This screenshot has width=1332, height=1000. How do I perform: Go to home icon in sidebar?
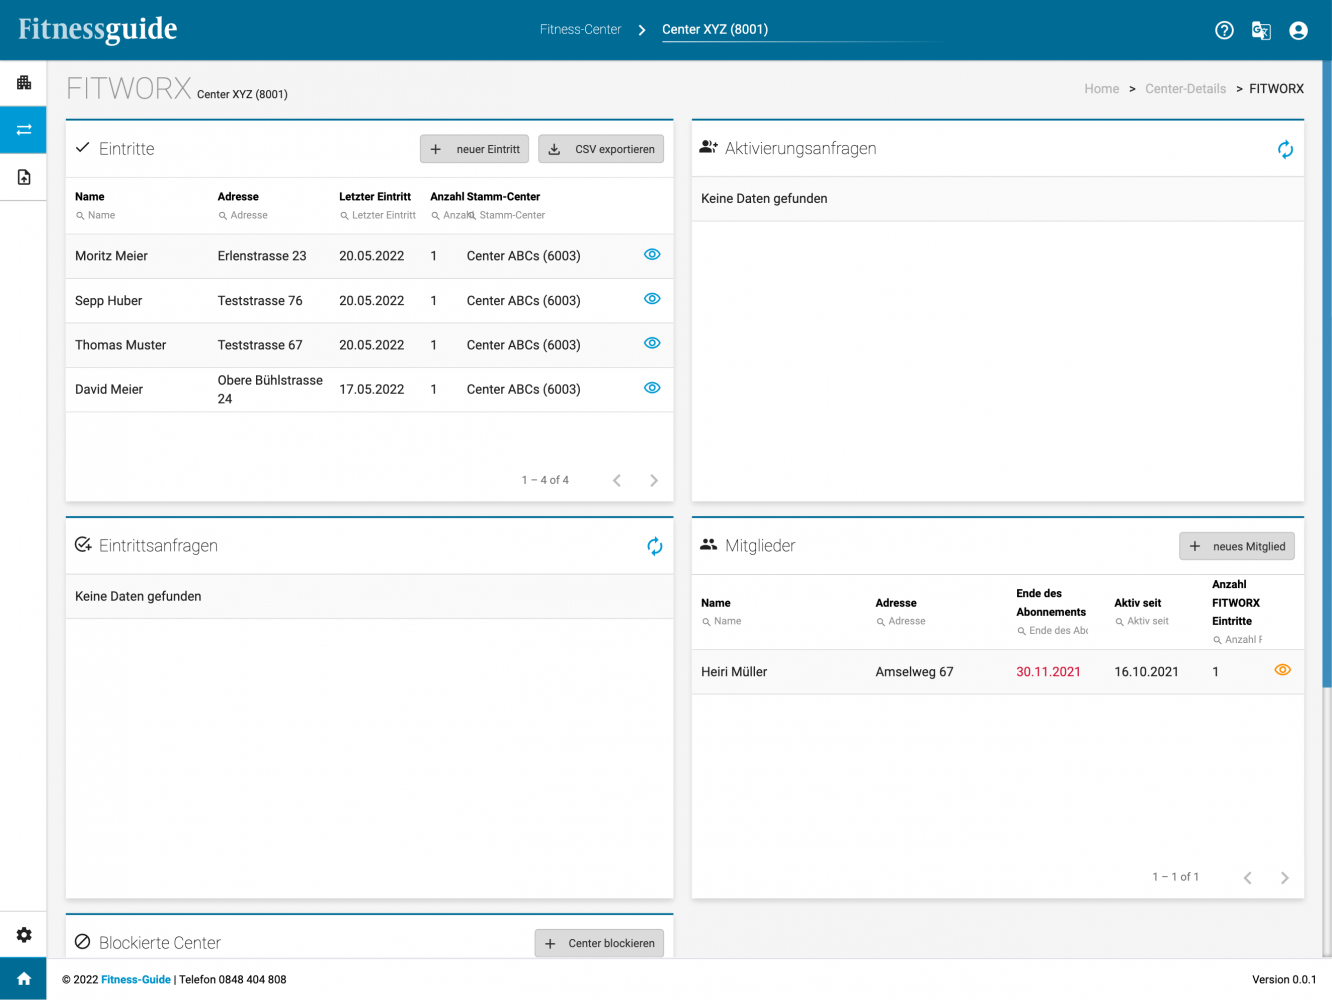24,979
